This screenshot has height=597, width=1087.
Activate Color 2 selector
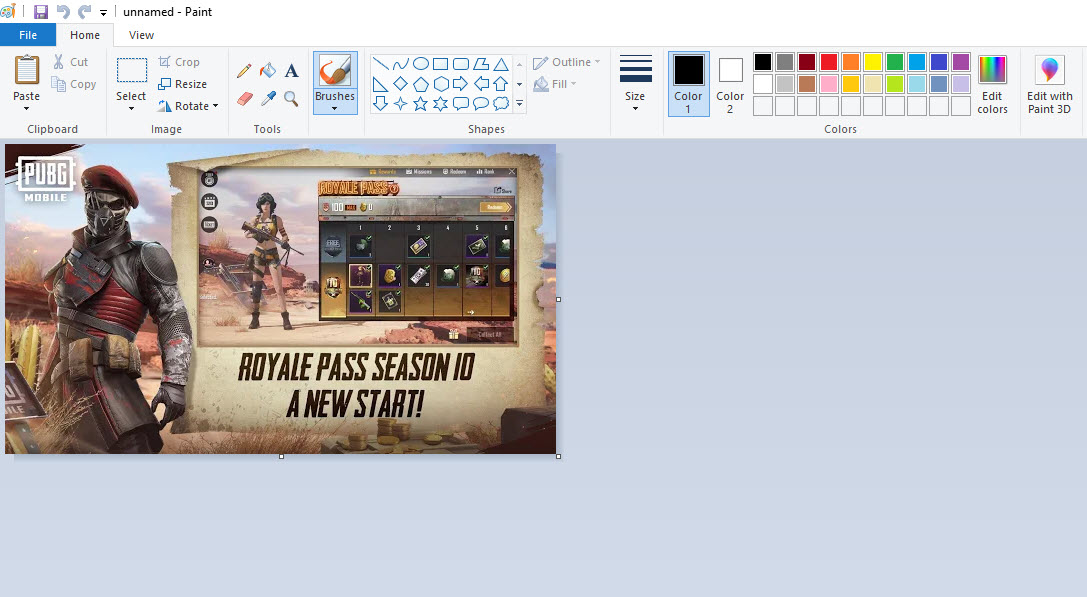[730, 84]
